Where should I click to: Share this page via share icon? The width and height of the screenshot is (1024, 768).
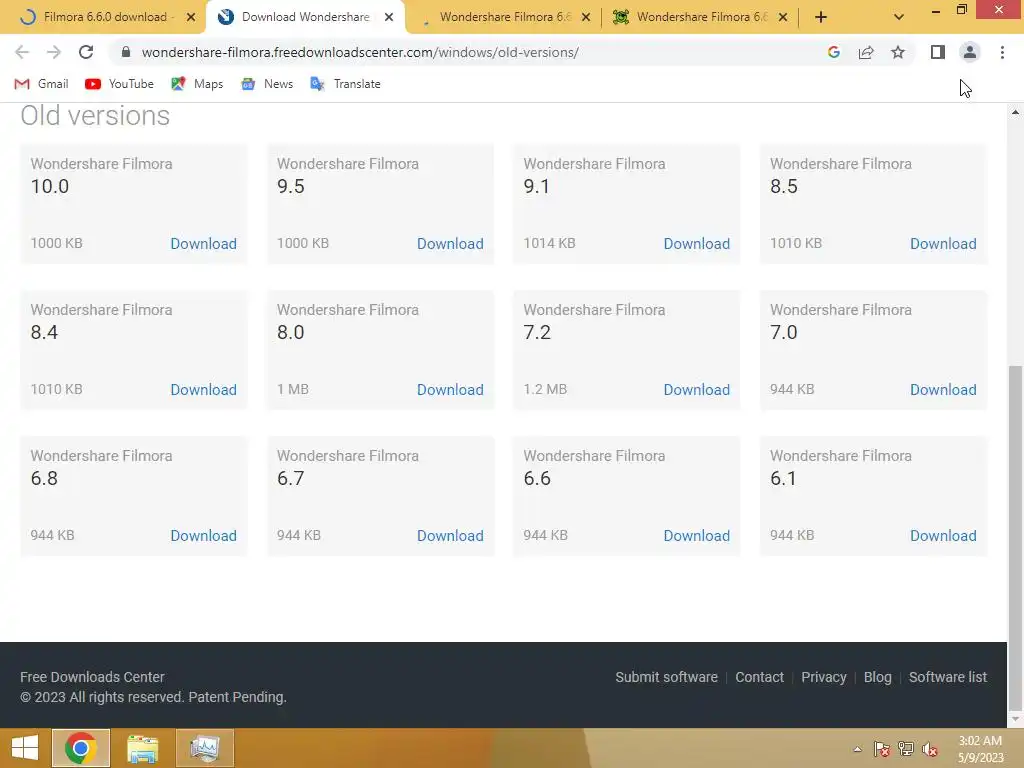click(866, 52)
